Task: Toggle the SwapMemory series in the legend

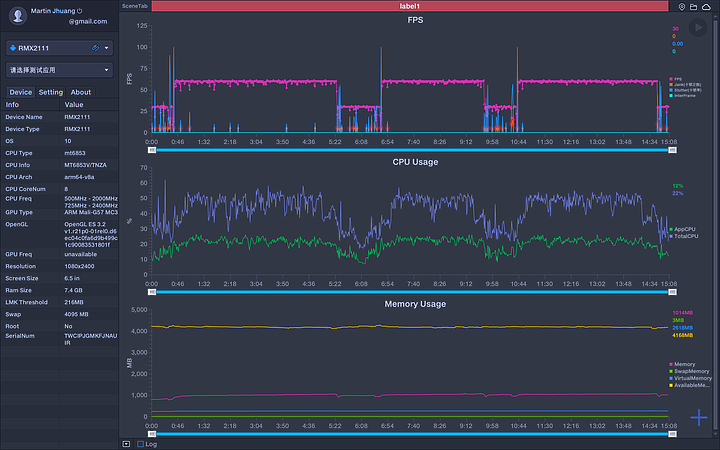Action: click(x=689, y=371)
